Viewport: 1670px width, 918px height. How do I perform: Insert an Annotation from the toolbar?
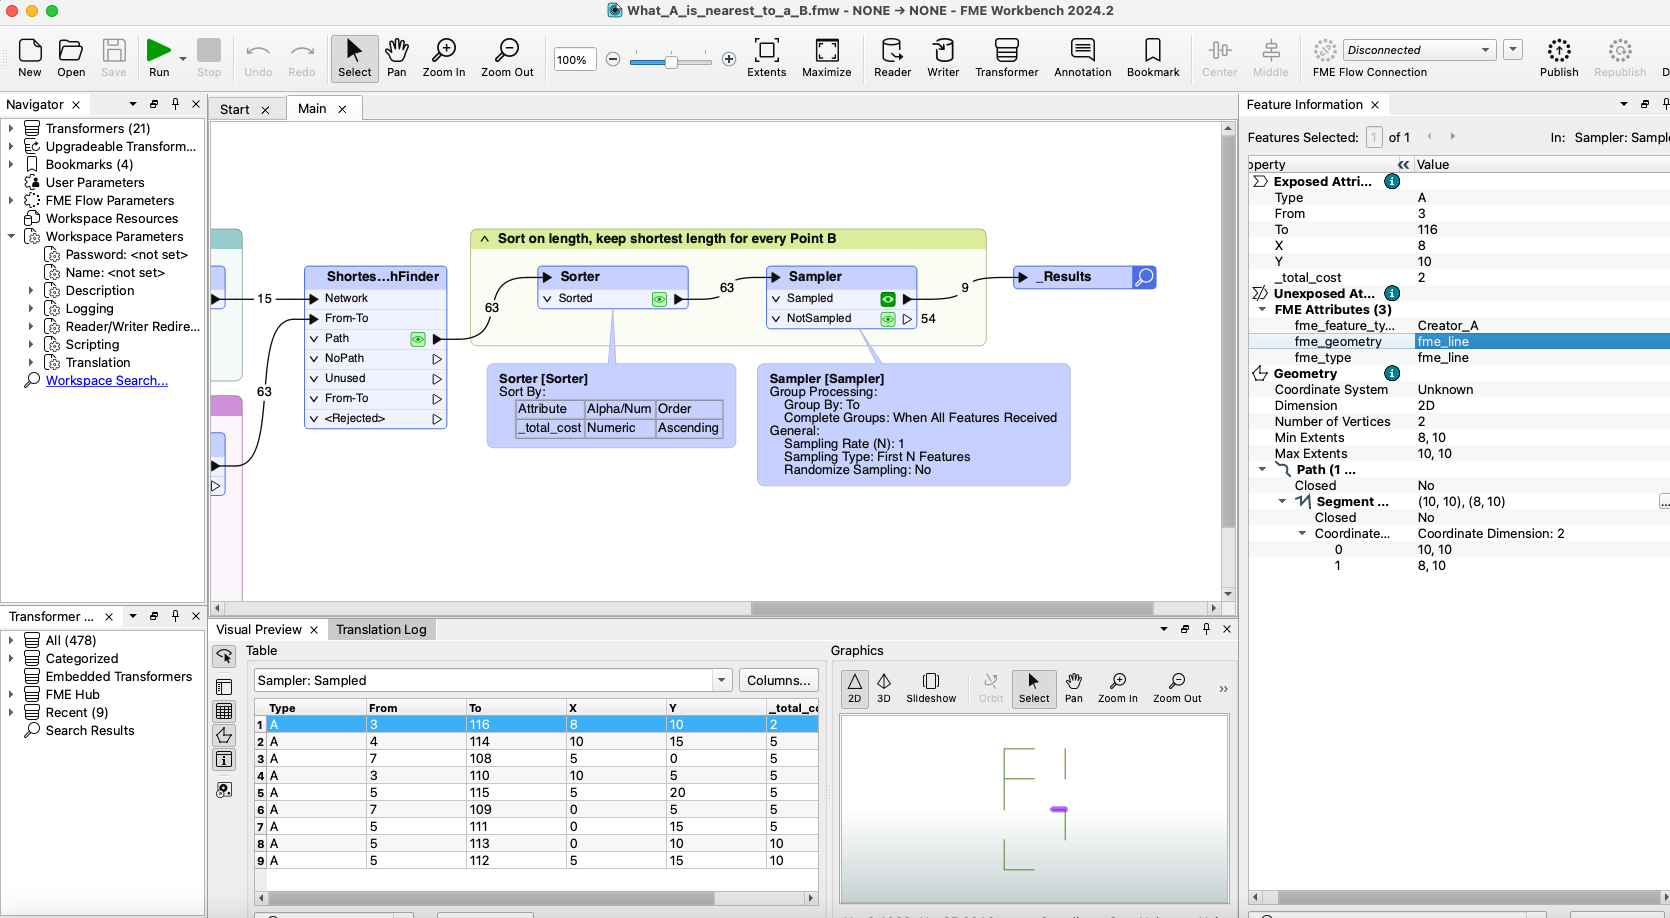tap(1083, 58)
